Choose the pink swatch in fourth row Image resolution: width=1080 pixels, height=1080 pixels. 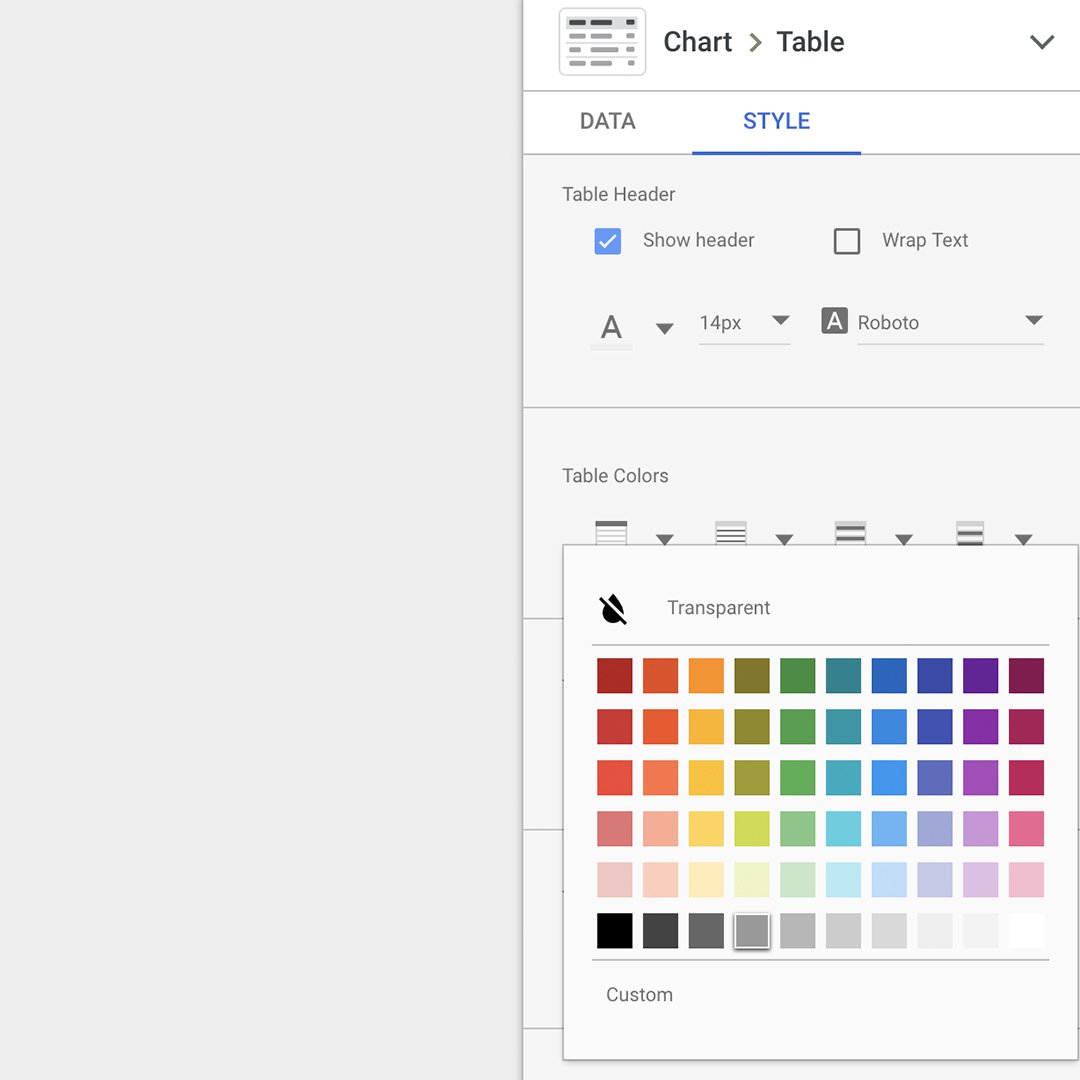point(1026,829)
